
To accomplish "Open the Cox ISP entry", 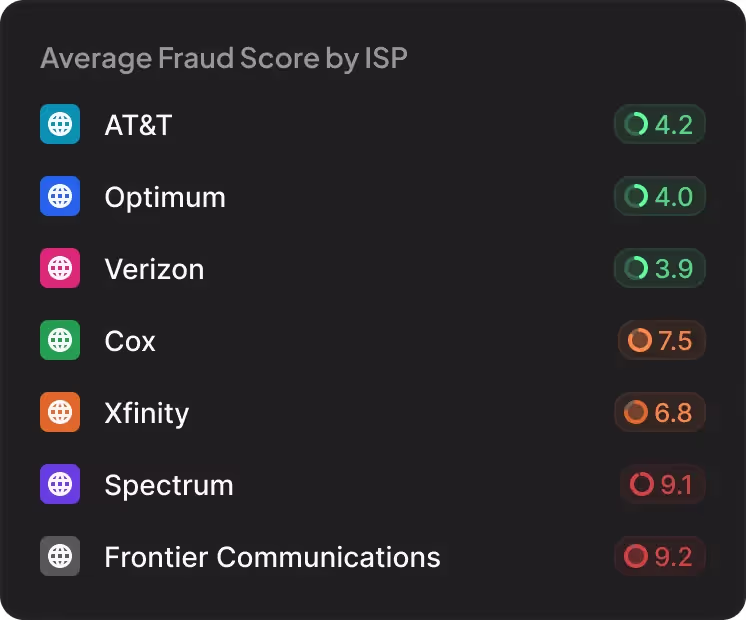I will point(130,341).
